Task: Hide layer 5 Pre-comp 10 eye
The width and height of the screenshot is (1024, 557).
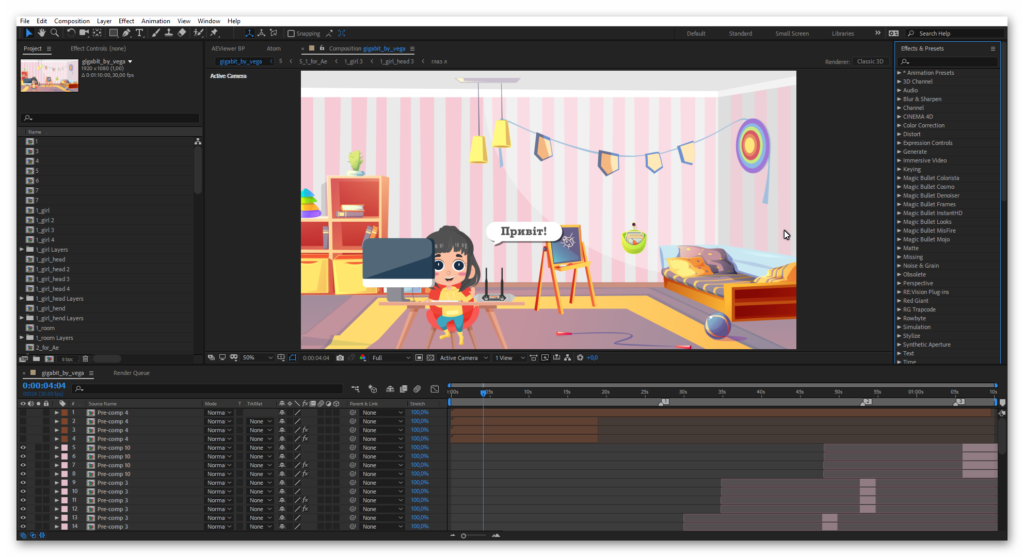Action: [x=23, y=448]
